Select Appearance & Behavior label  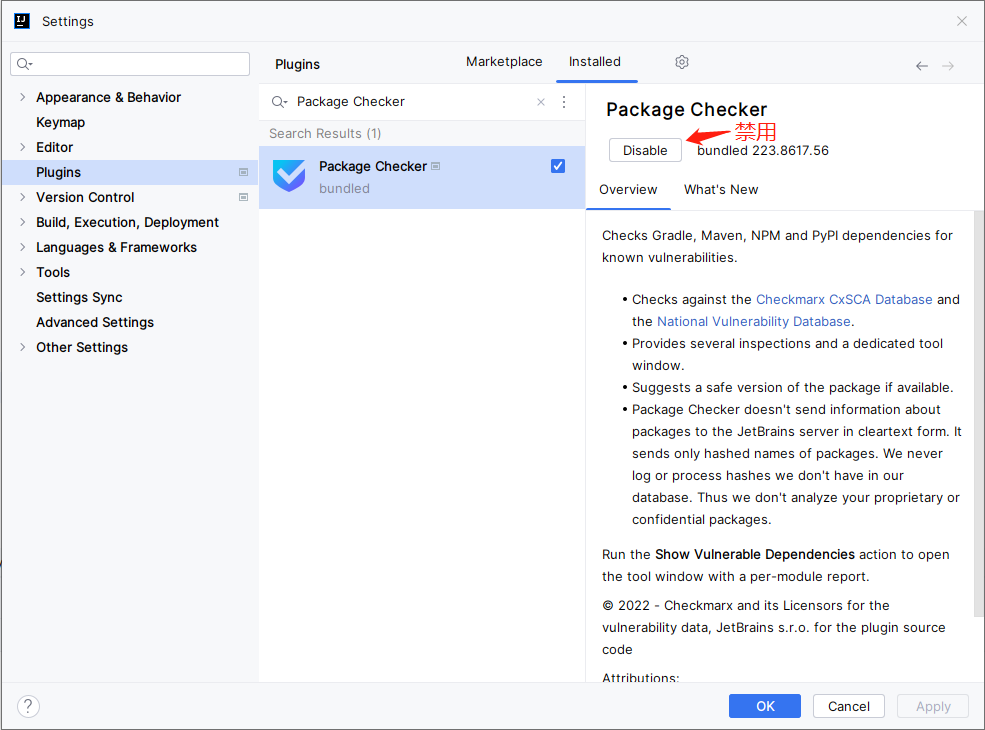[108, 97]
